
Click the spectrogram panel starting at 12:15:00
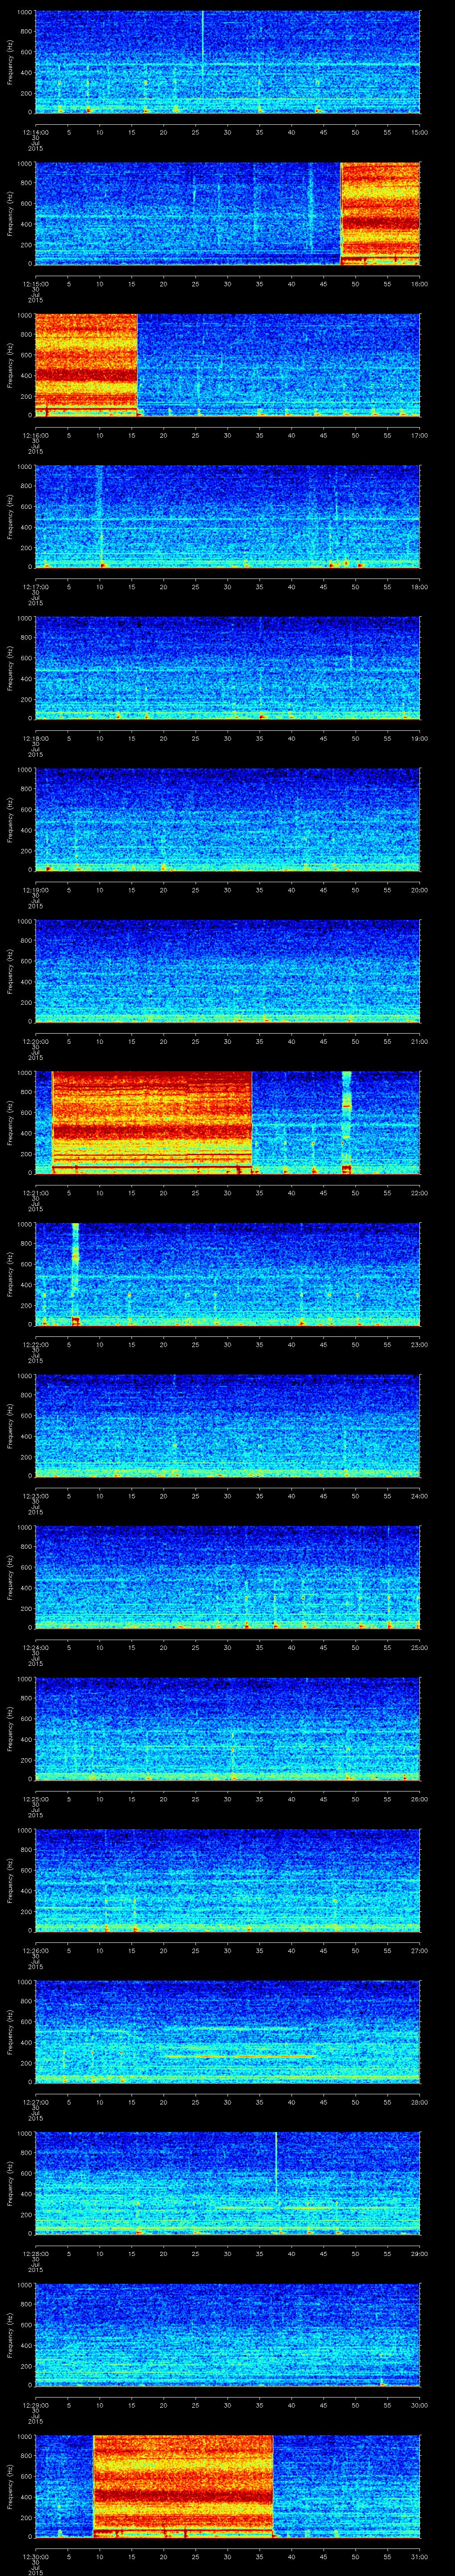pos(227,213)
